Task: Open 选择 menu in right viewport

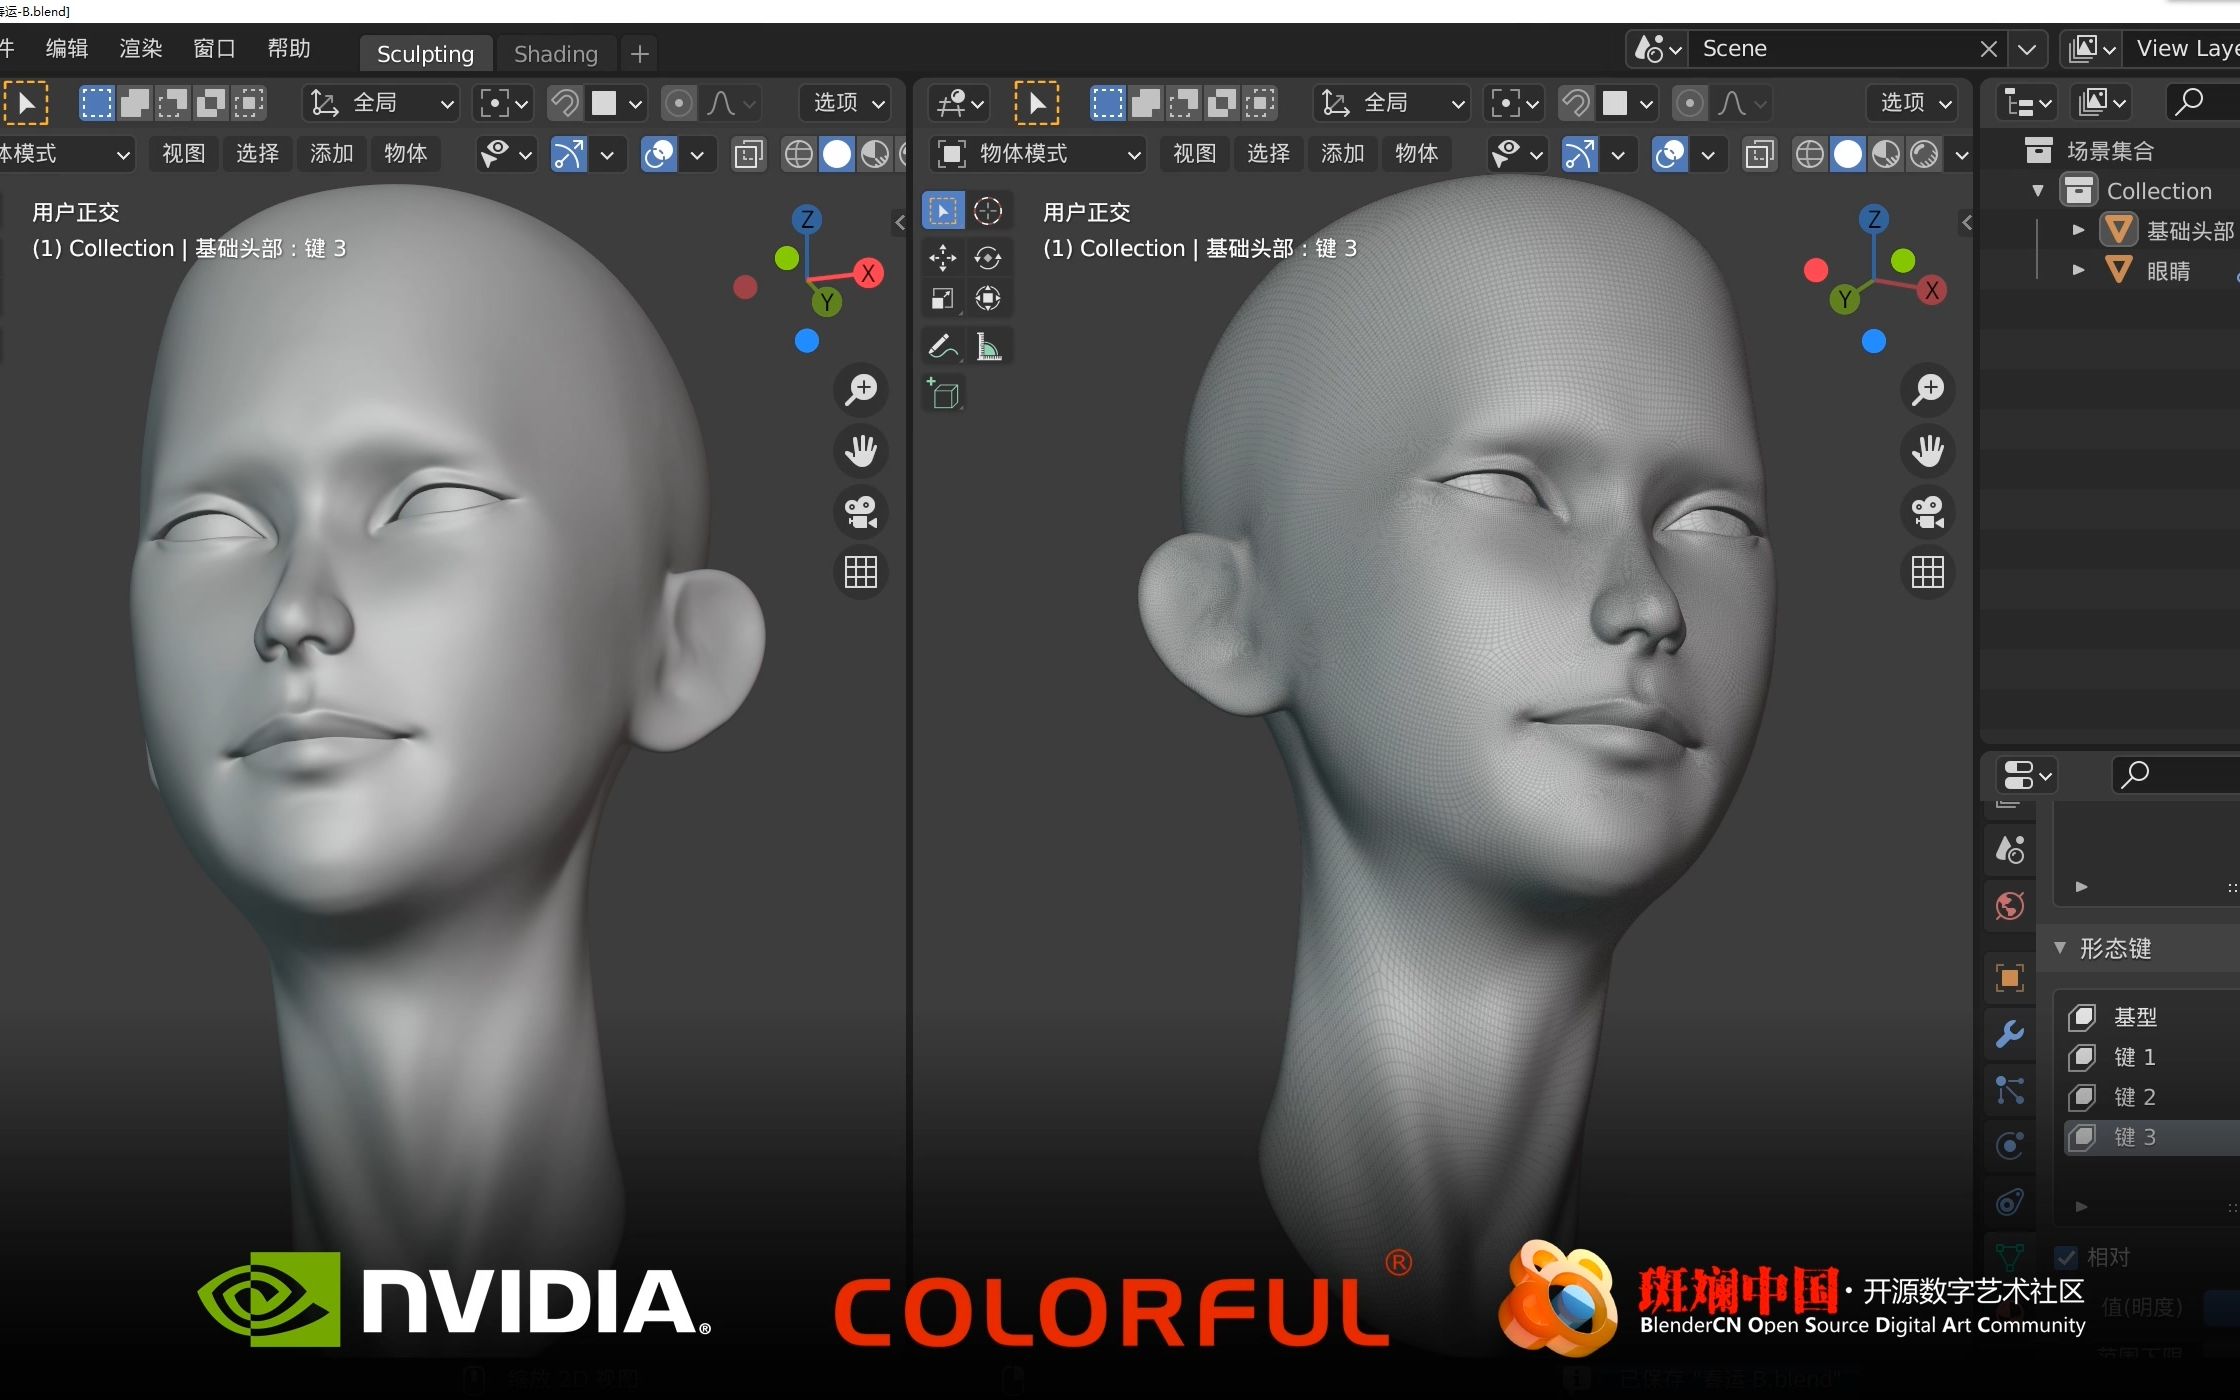Action: pos(1268,154)
